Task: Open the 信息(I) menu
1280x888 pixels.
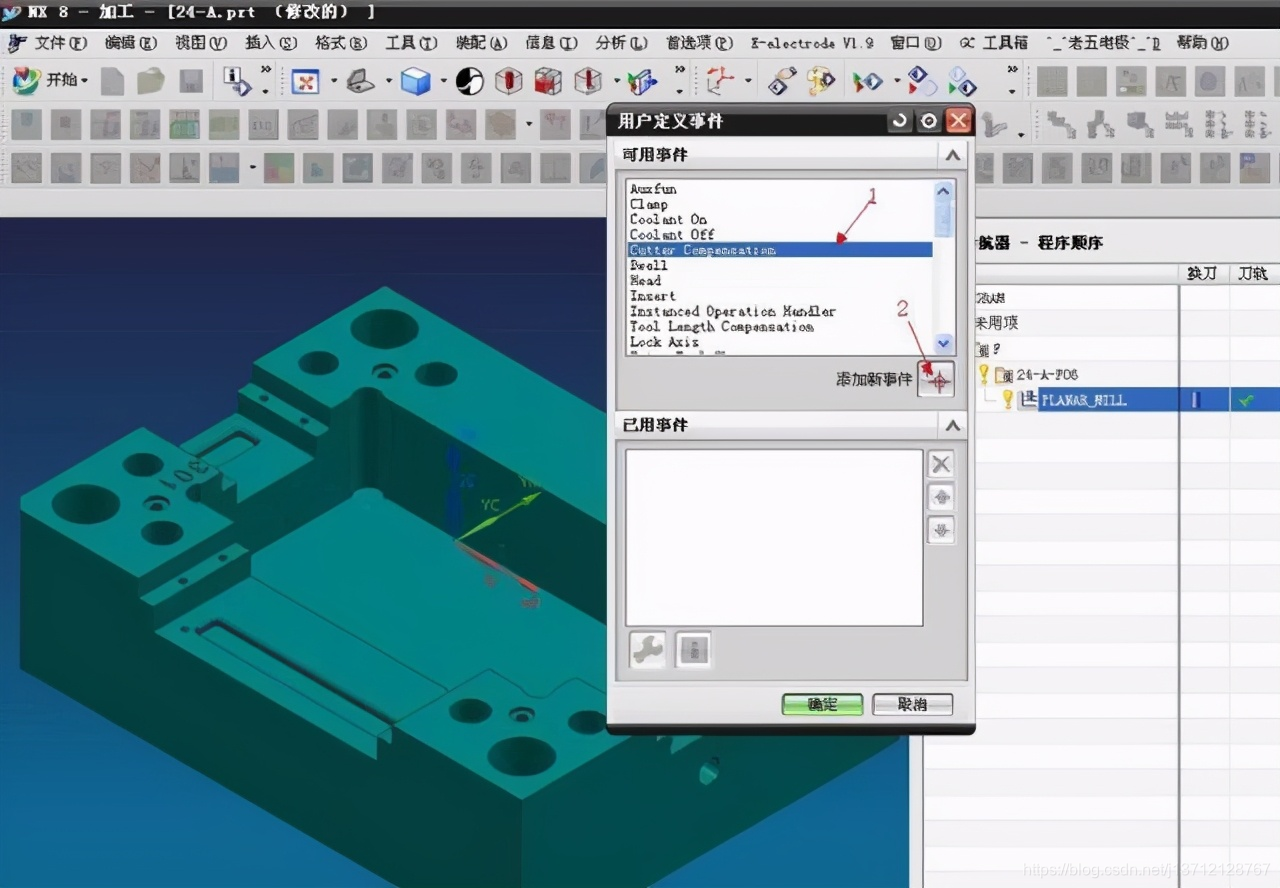Action: pyautogui.click(x=551, y=43)
